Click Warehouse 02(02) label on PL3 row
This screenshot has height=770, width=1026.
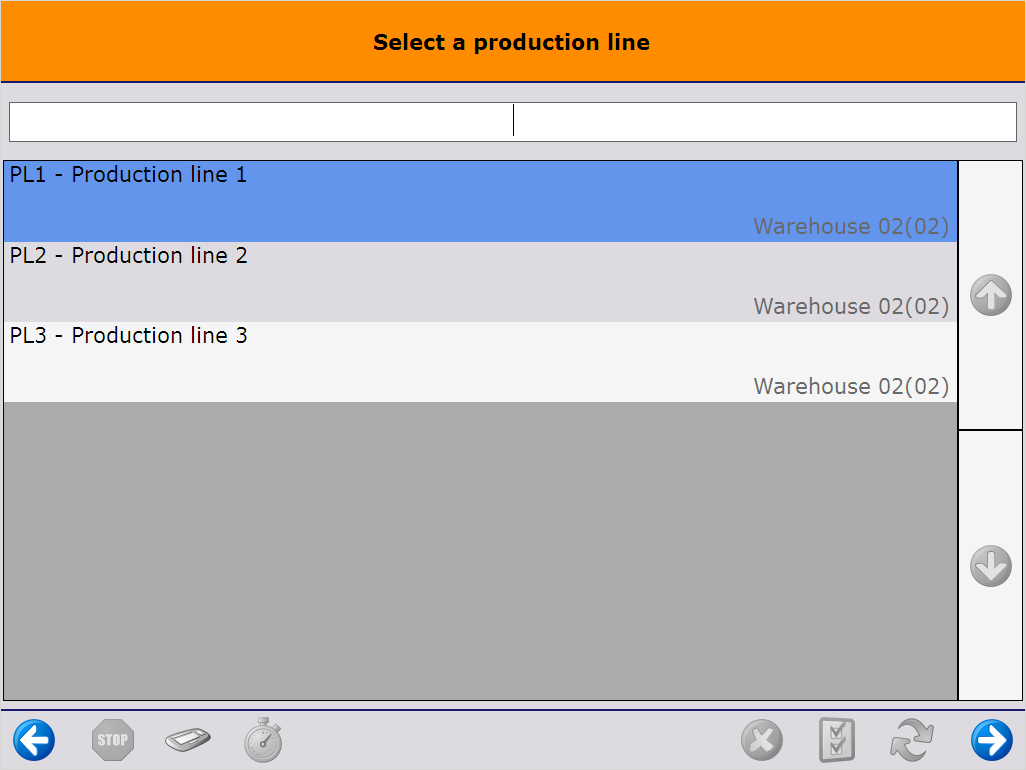coord(851,386)
